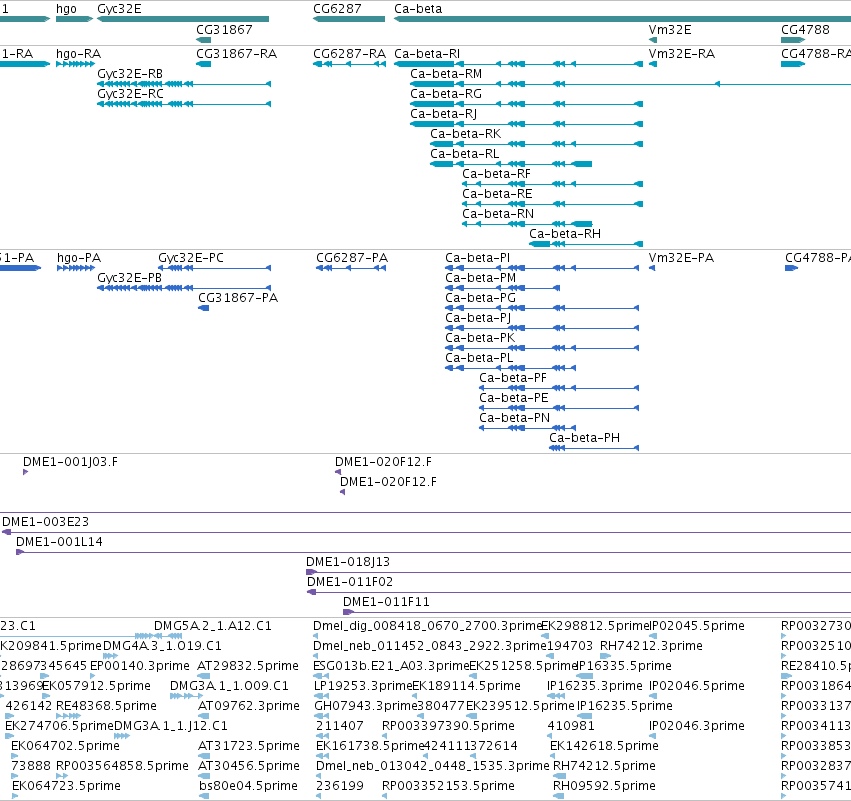Select the AT29832.5prime EST
This screenshot has width=851, height=801.
coord(248,666)
